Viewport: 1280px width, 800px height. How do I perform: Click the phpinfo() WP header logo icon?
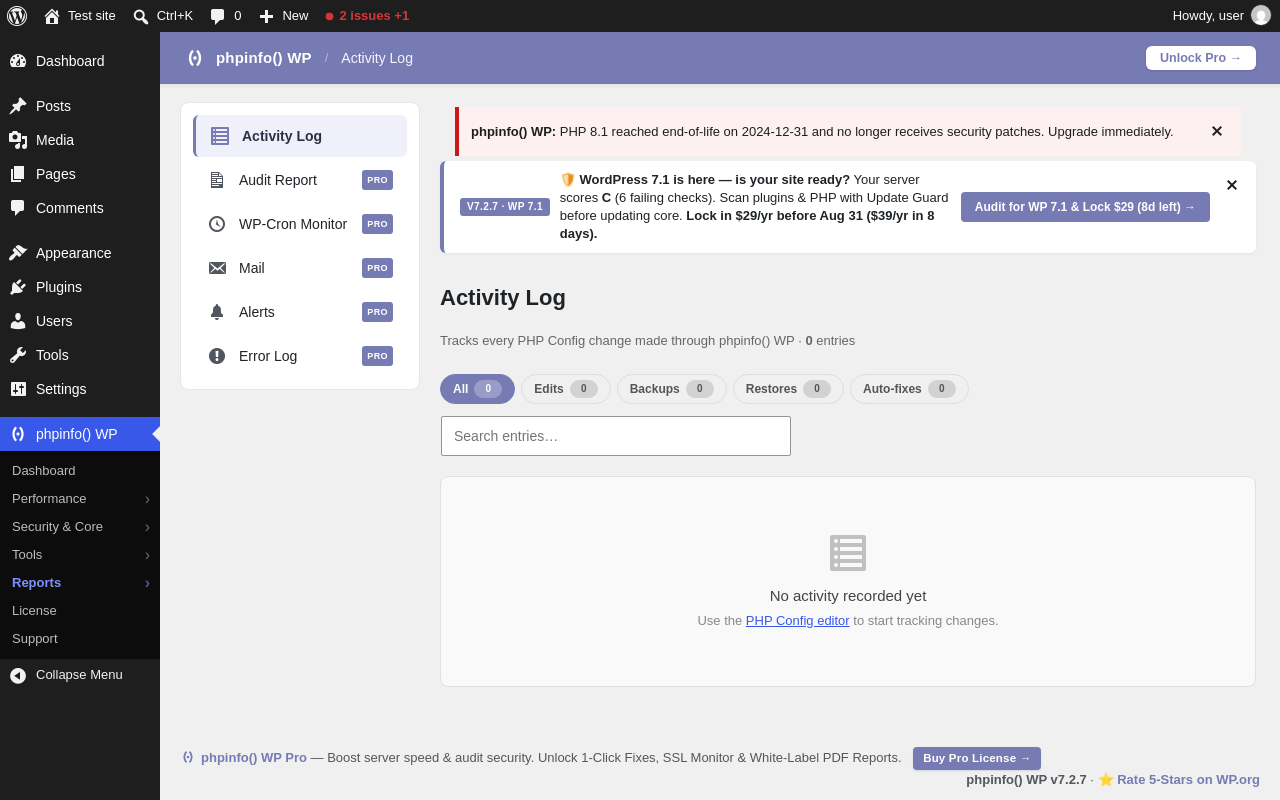click(x=195, y=58)
